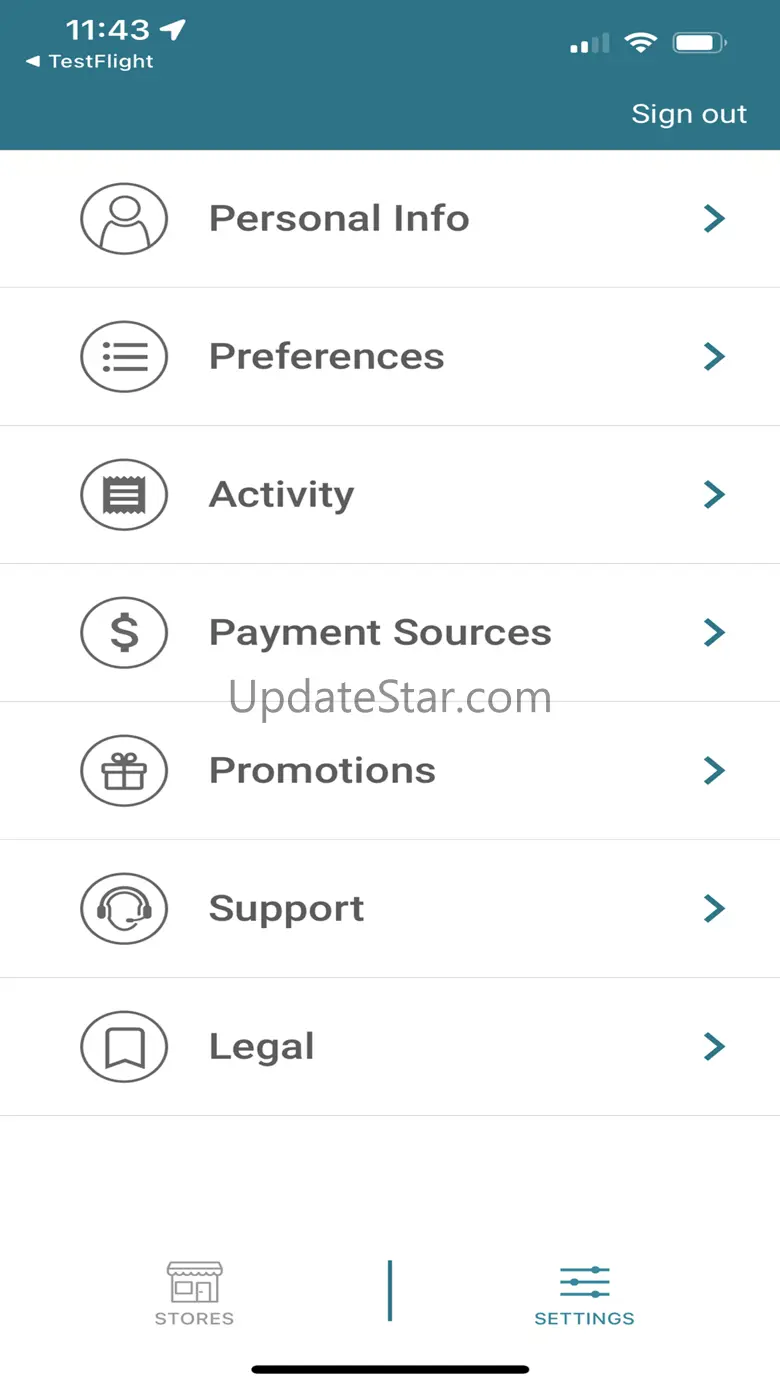Image resolution: width=780 pixels, height=1387 pixels.
Task: Select the Promotions menu label
Action: (322, 770)
